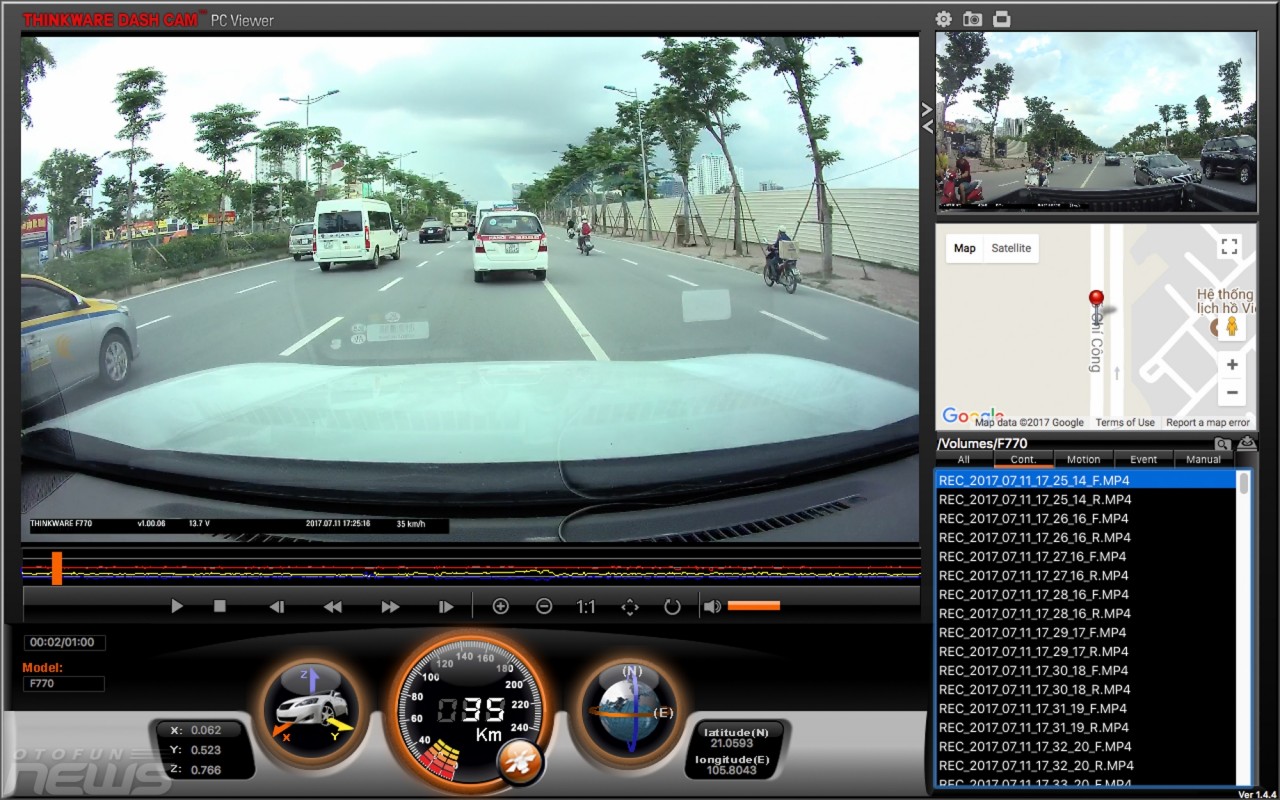Click the red location pin on map
The height and width of the screenshot is (800, 1280).
point(1096,304)
